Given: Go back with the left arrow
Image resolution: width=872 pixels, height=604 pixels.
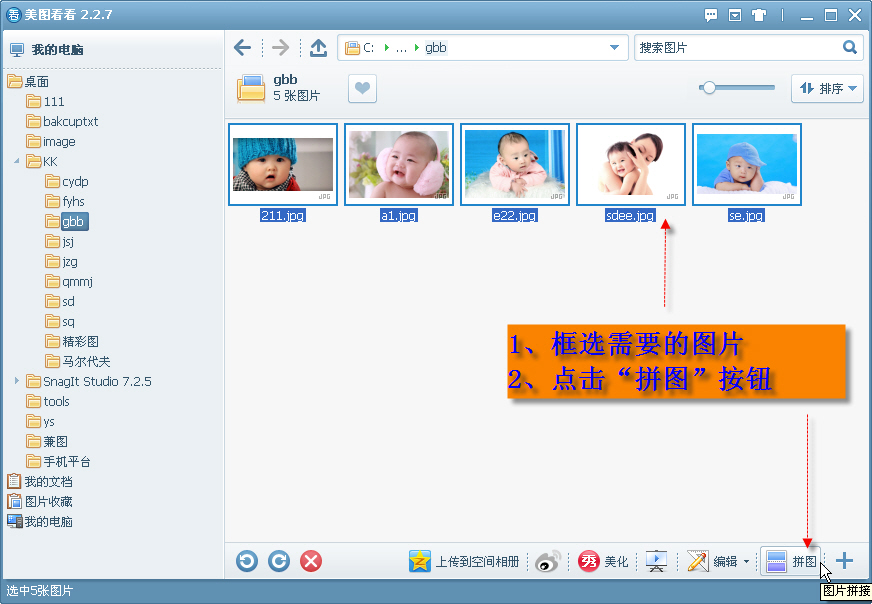Looking at the screenshot, I should pos(242,48).
